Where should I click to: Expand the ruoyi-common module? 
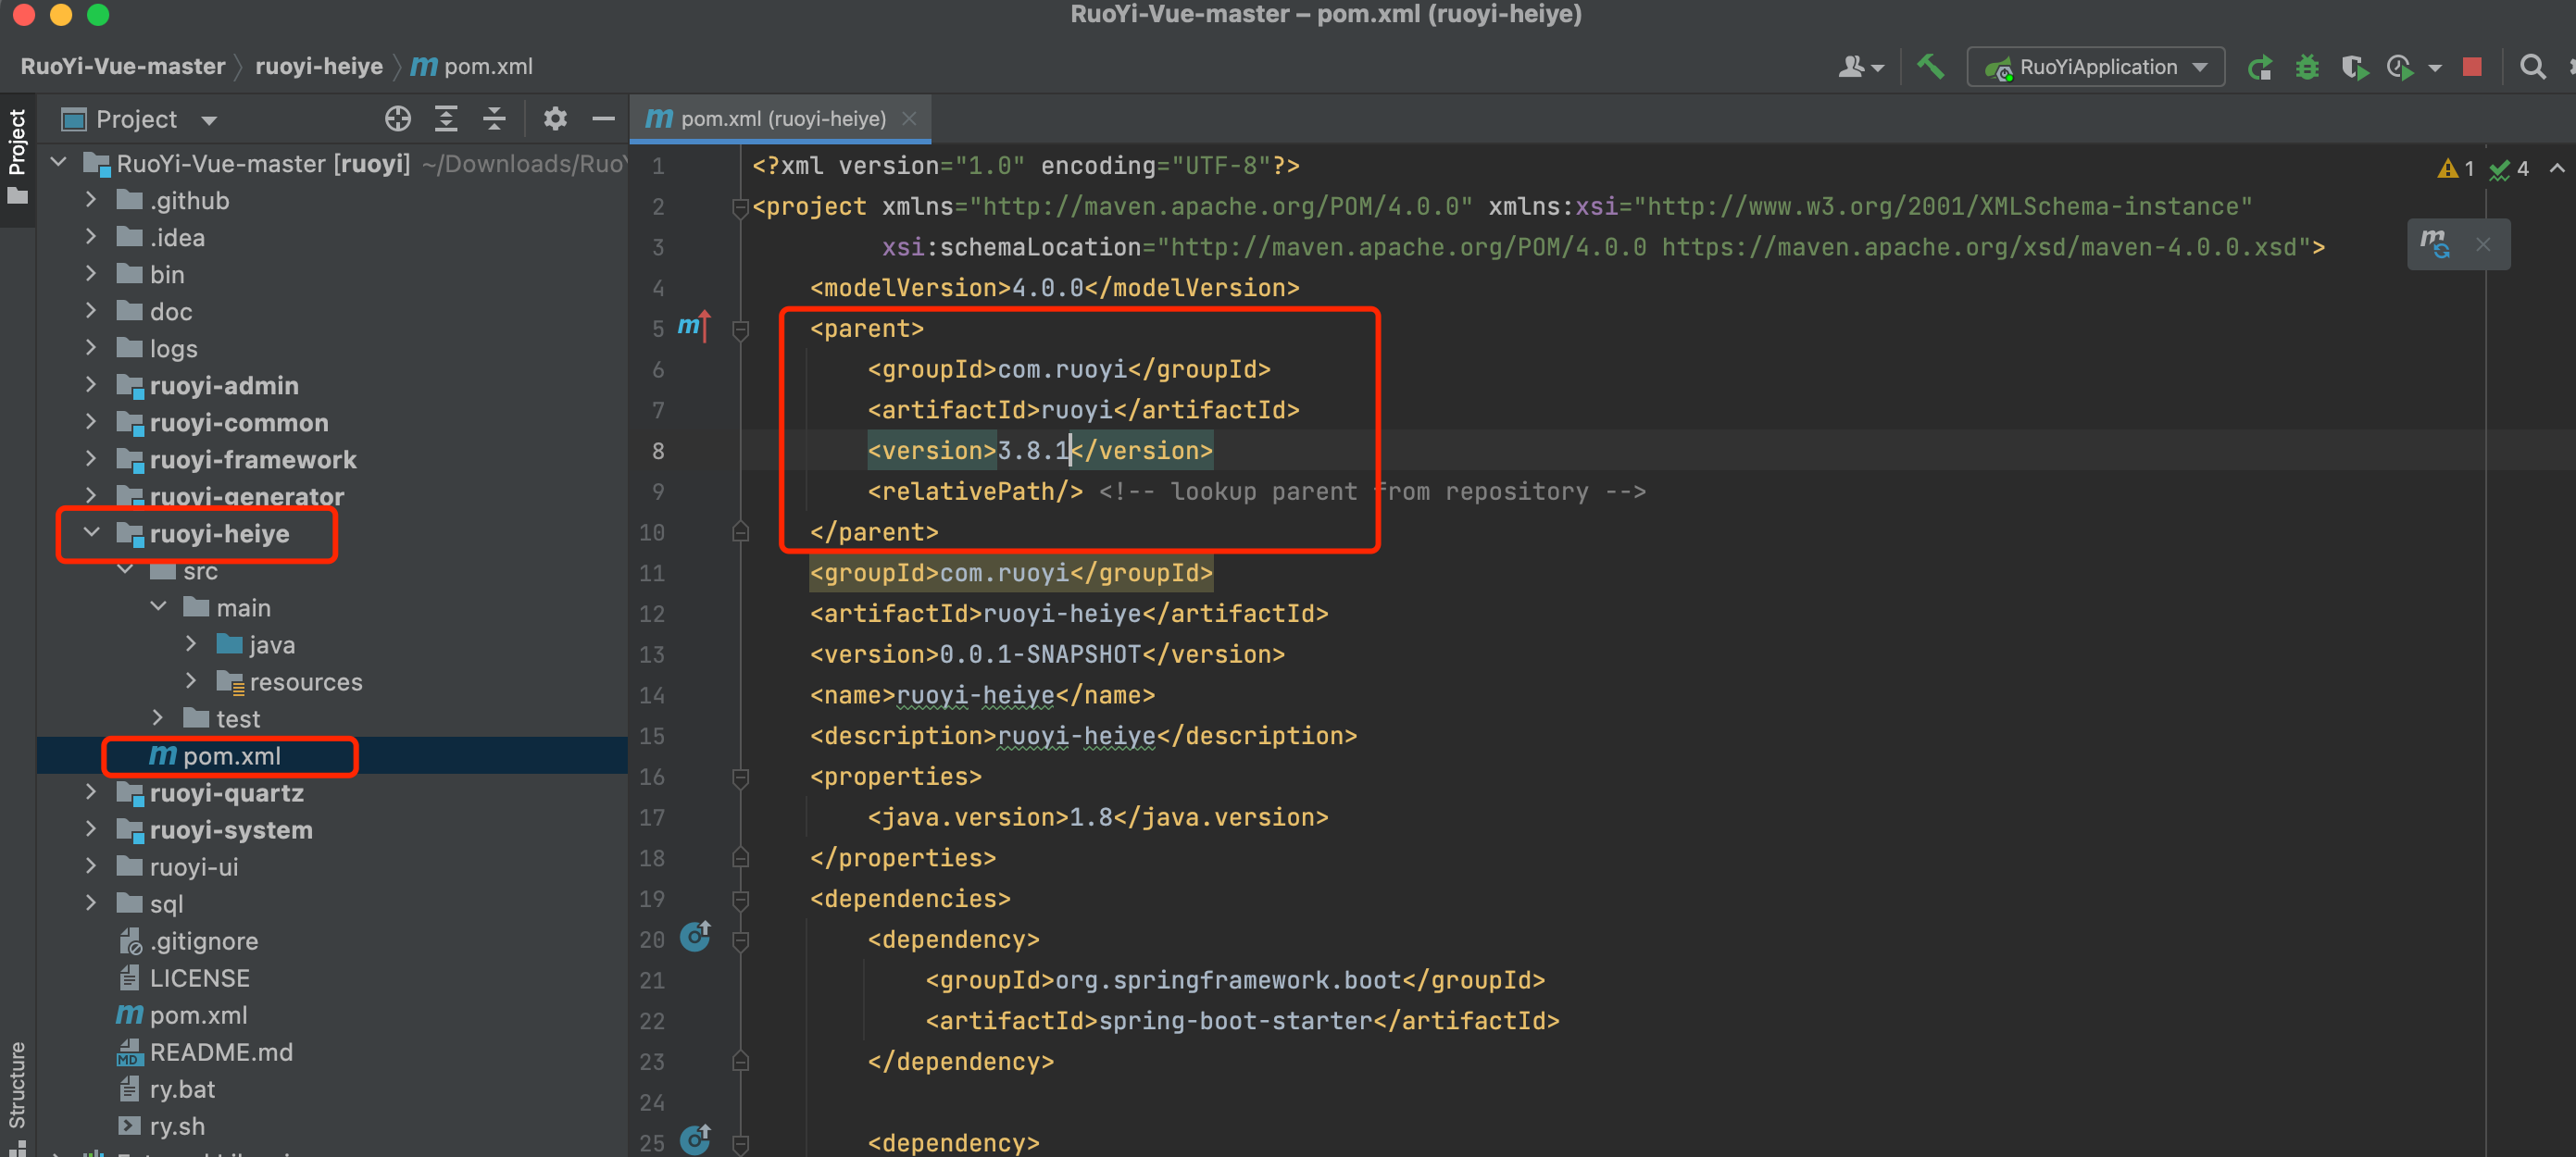tap(91, 421)
